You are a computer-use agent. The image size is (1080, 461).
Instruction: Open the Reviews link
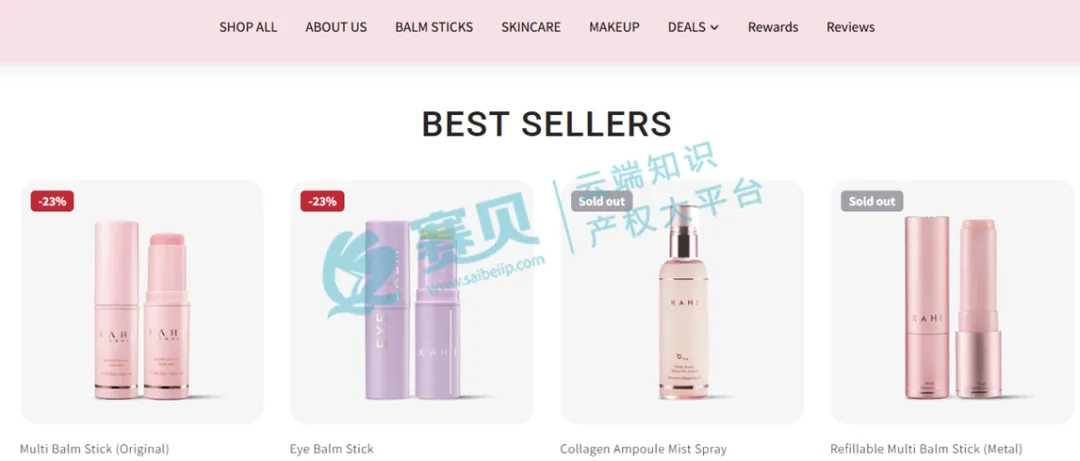[851, 28]
